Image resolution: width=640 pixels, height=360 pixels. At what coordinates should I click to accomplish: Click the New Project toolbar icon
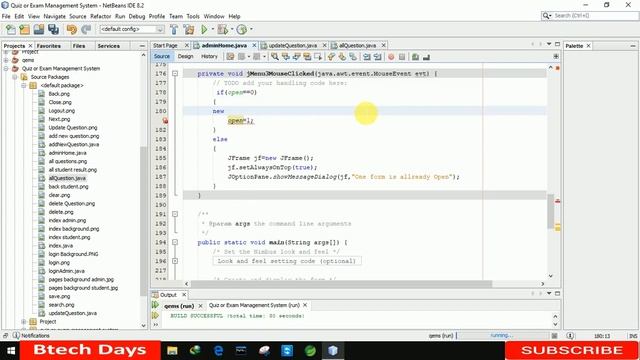(24, 29)
